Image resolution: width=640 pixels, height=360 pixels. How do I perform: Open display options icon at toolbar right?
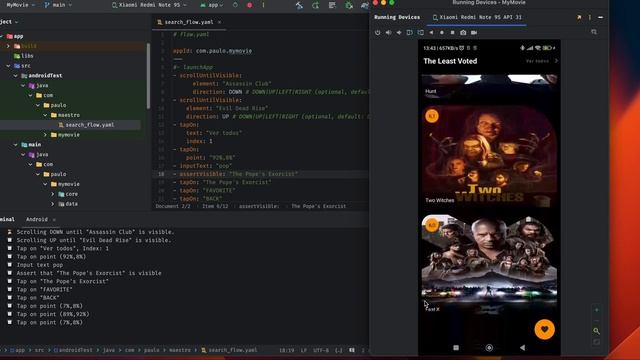pyautogui.click(x=594, y=32)
